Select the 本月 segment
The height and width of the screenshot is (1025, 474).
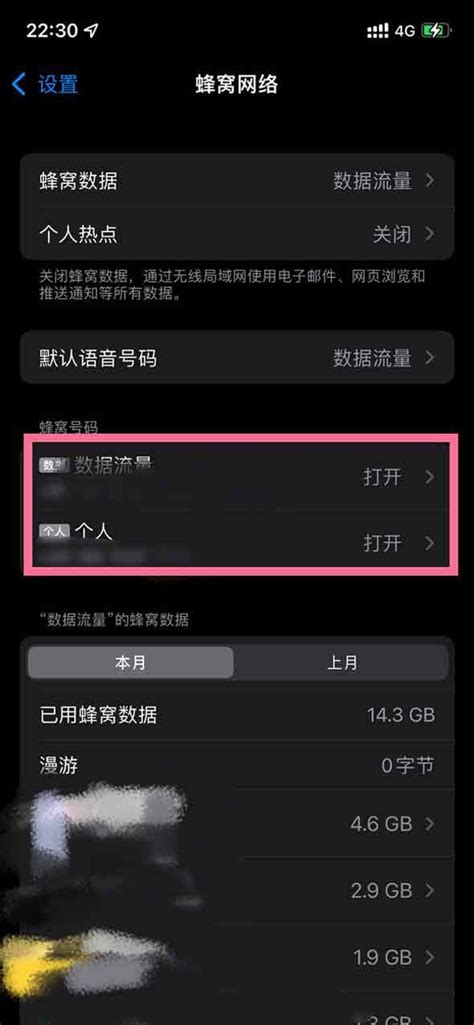click(x=130, y=663)
